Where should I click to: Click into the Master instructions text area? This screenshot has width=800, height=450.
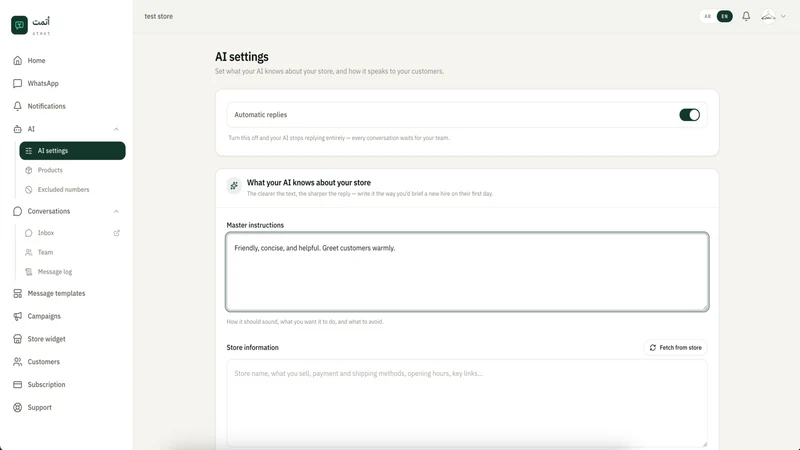[467, 271]
